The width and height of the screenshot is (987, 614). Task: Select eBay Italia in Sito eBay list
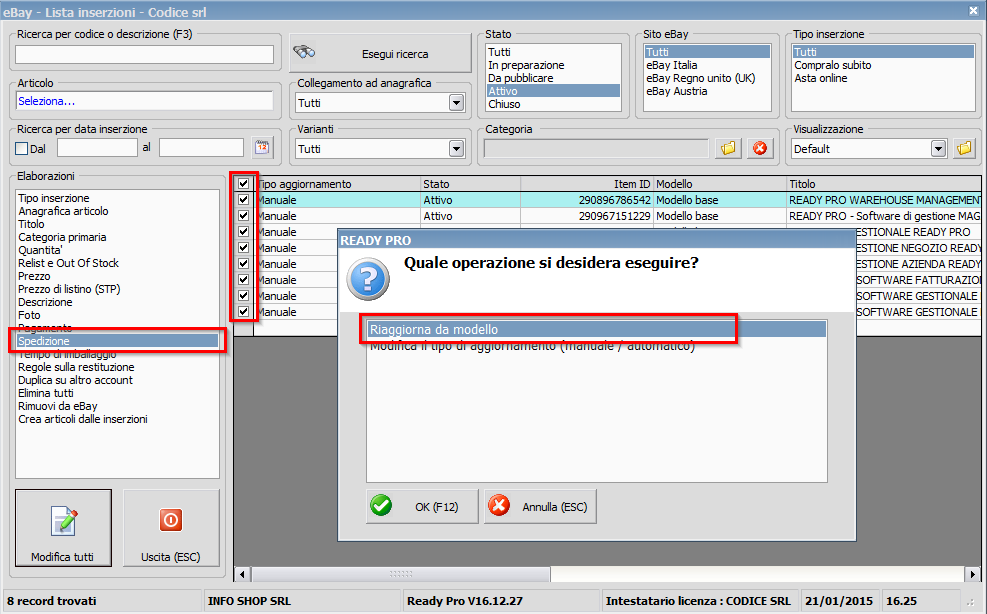coord(672,65)
